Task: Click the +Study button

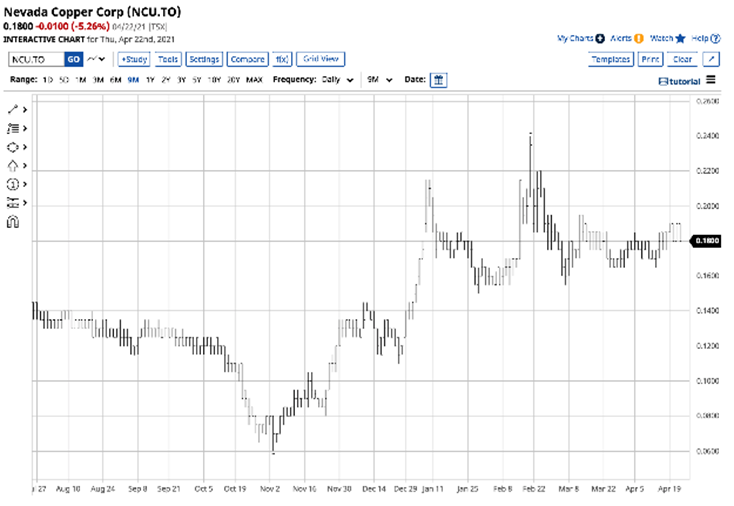Action: [x=134, y=59]
